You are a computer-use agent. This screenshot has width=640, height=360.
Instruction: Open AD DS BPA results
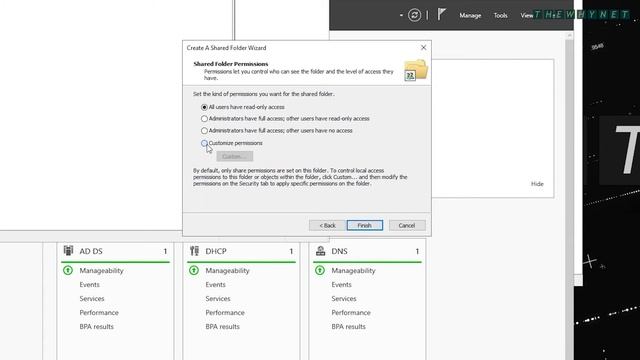(97, 327)
